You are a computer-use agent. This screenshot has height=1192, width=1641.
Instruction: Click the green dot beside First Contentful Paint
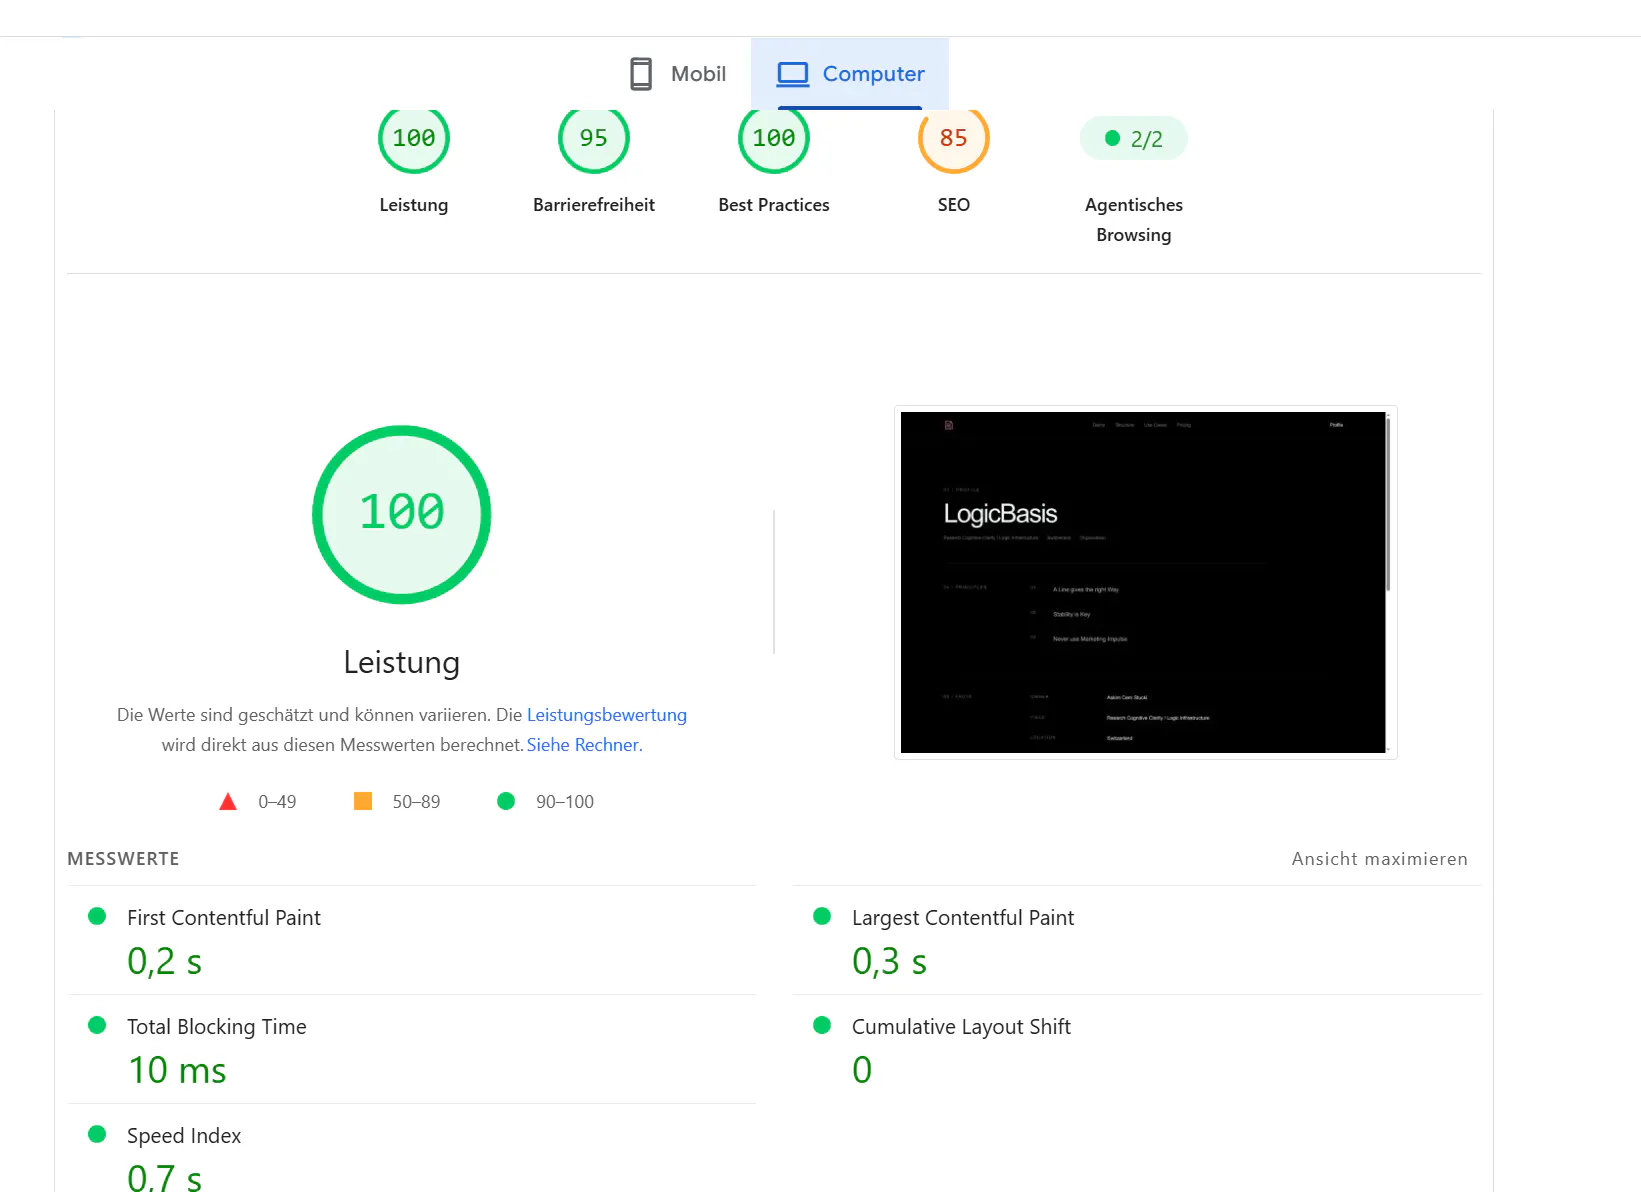(97, 916)
